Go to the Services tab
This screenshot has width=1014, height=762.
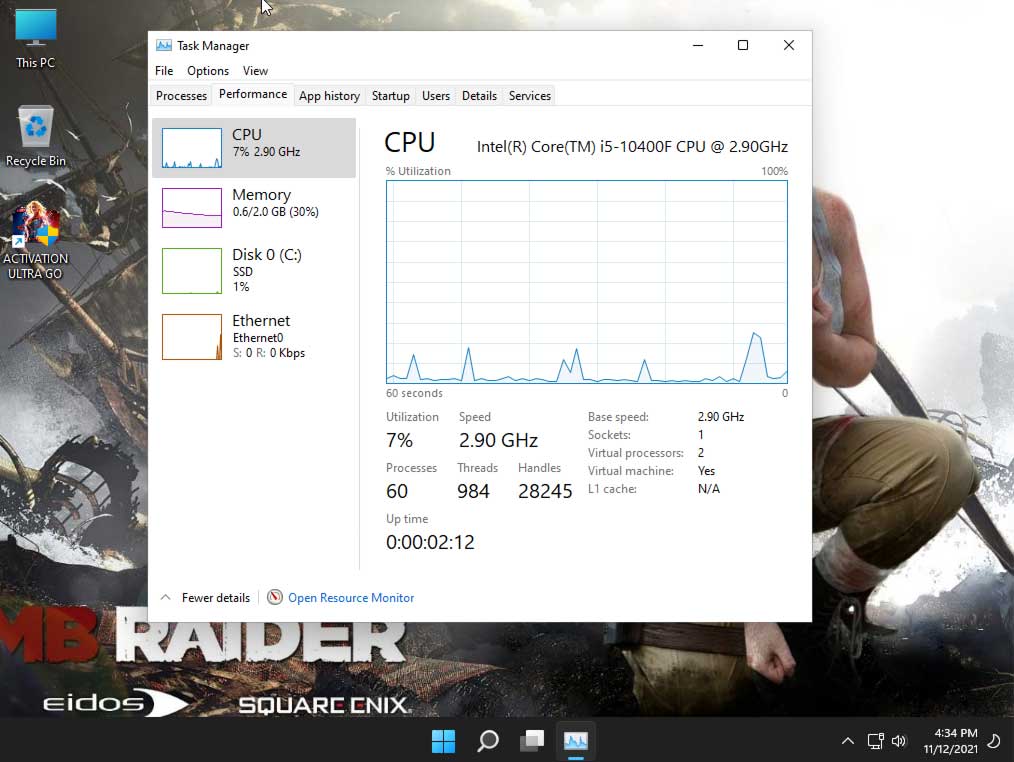click(530, 96)
